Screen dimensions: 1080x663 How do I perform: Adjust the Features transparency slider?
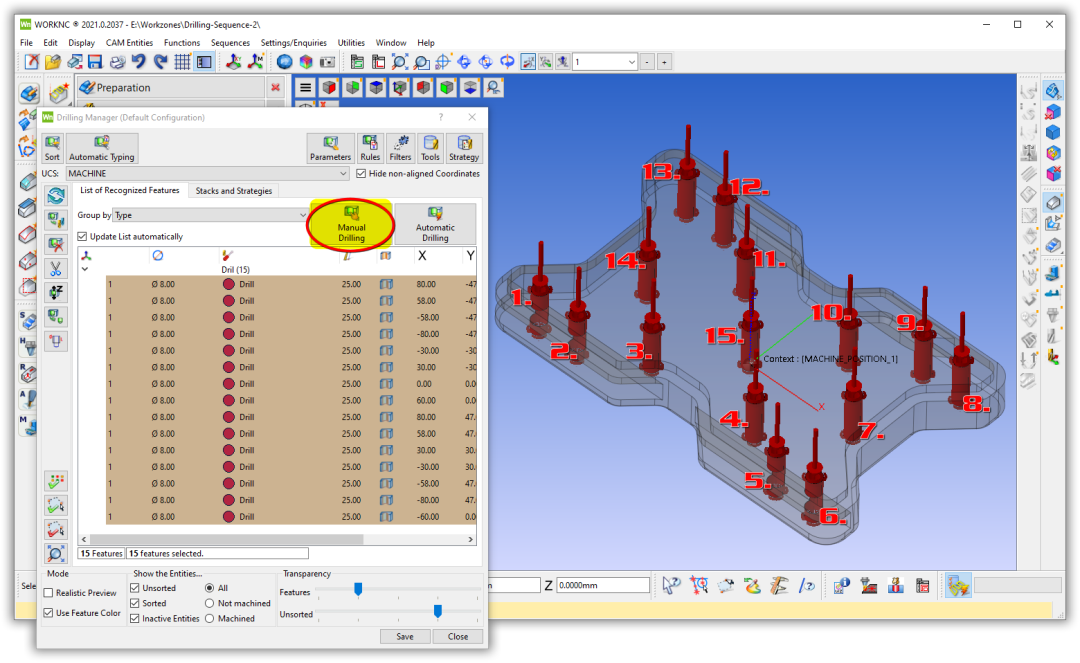tap(358, 589)
